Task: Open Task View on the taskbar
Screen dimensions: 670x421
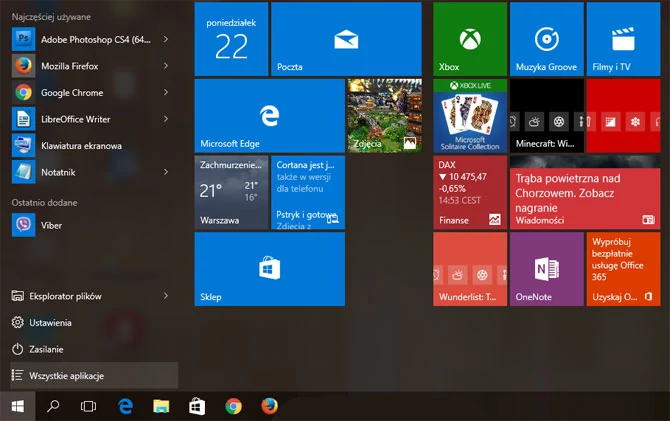Action: 88,406
